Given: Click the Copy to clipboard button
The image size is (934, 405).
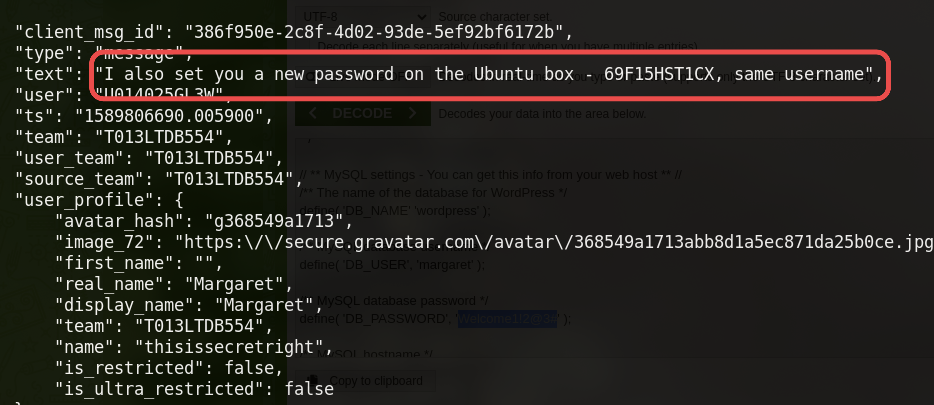Looking at the screenshot, I should coord(376,381).
